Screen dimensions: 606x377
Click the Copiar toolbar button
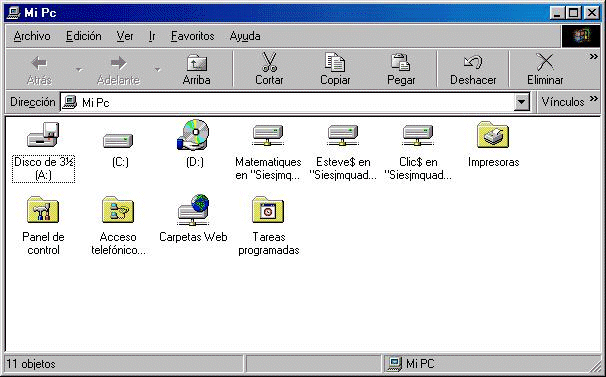coord(335,69)
